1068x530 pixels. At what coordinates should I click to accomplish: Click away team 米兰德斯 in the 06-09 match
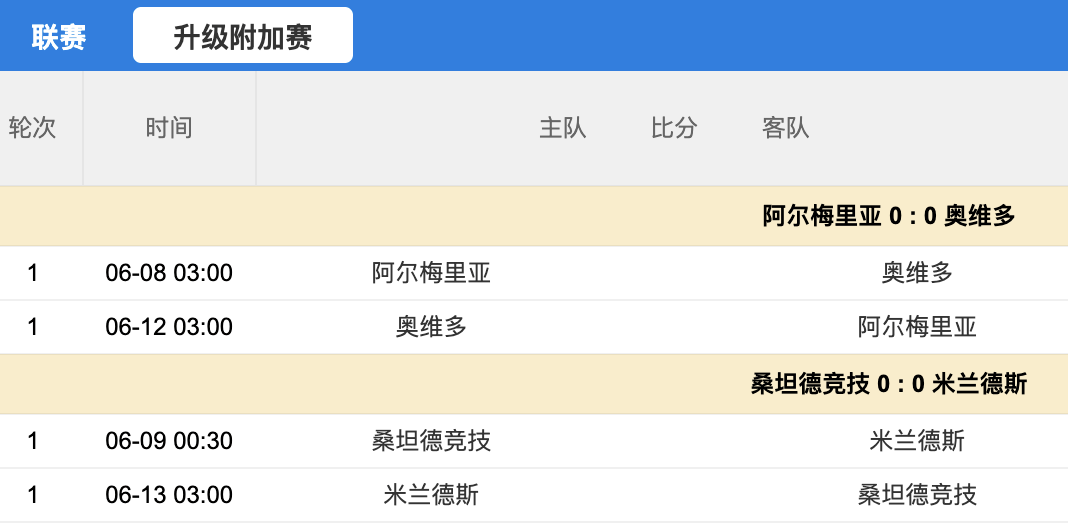pos(917,441)
